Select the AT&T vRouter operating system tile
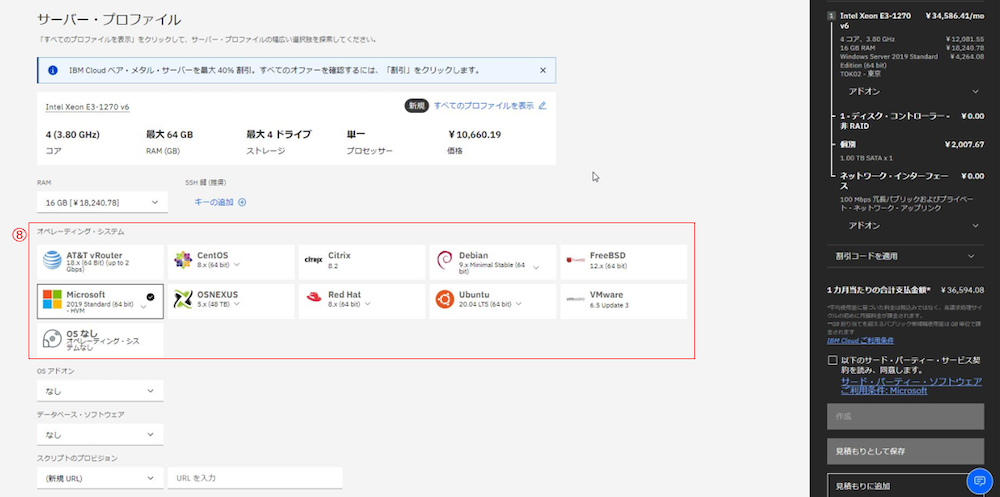Screen dimensions: 1000x497 [x=99, y=261]
